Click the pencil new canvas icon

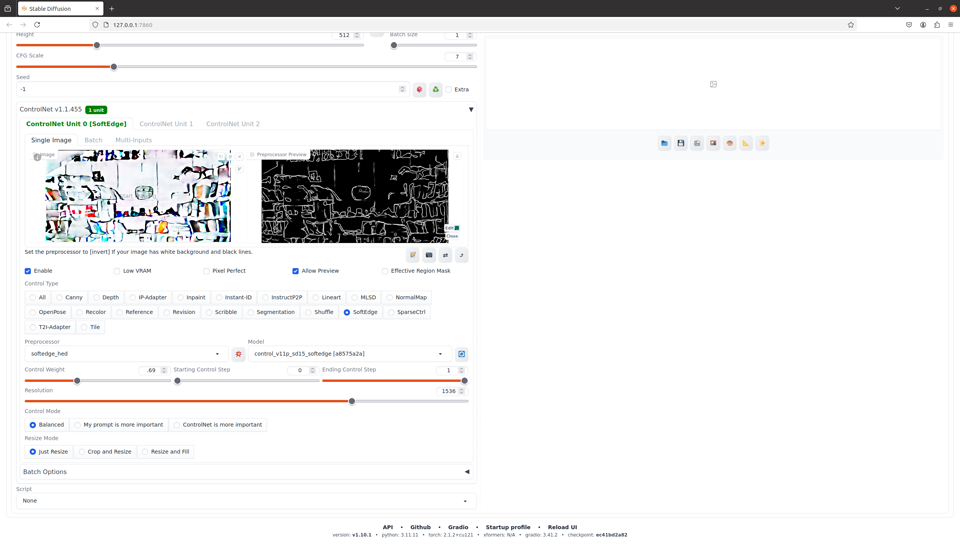point(413,255)
